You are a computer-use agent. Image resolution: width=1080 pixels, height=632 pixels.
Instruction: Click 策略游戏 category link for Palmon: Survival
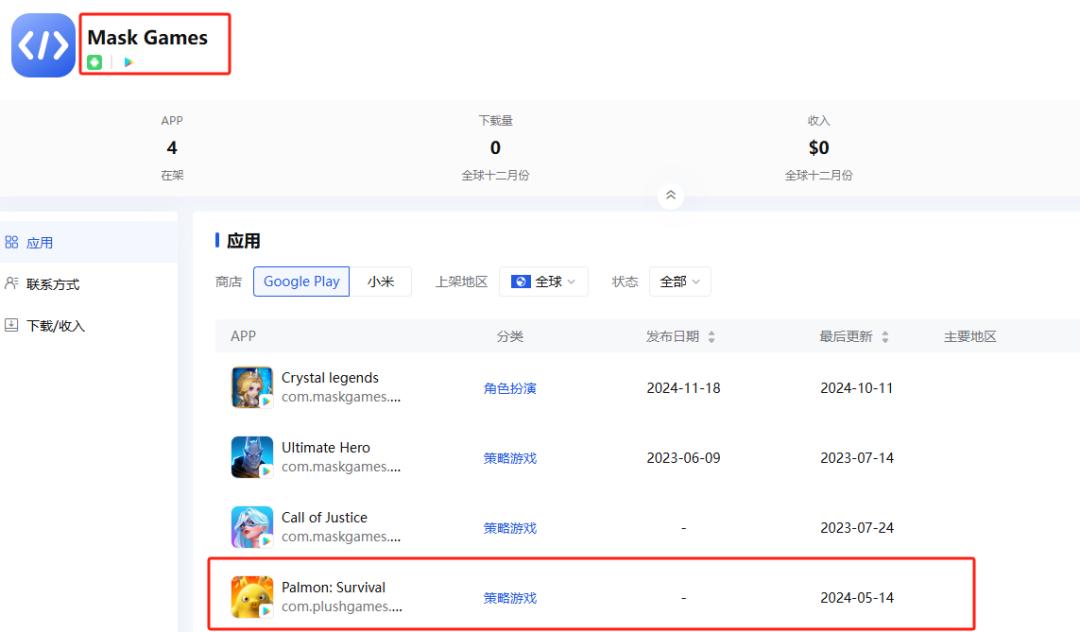coord(510,598)
